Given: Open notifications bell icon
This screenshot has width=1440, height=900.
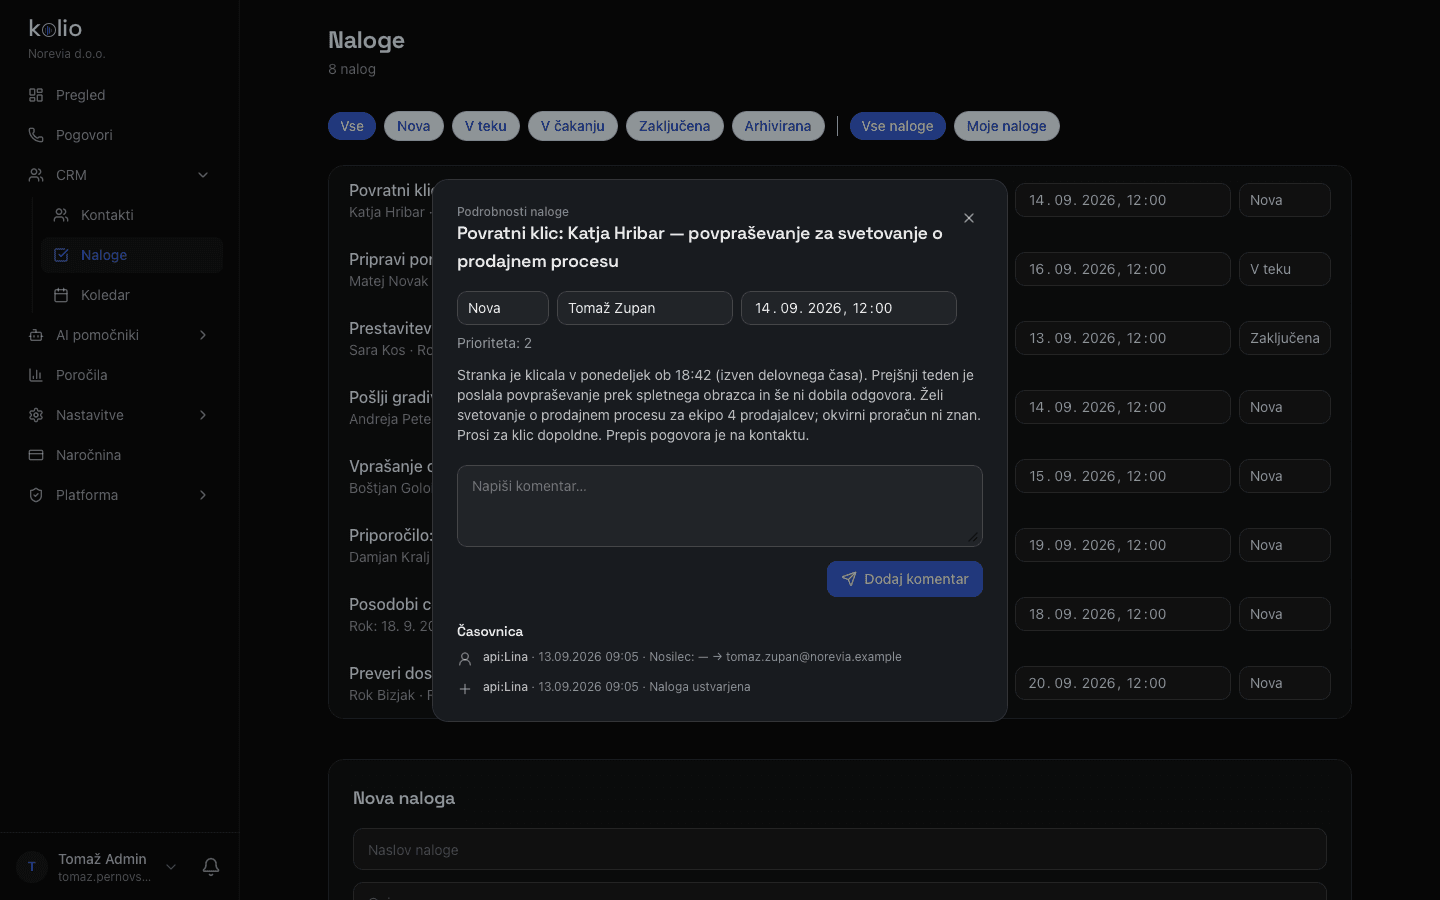Looking at the screenshot, I should (x=211, y=867).
